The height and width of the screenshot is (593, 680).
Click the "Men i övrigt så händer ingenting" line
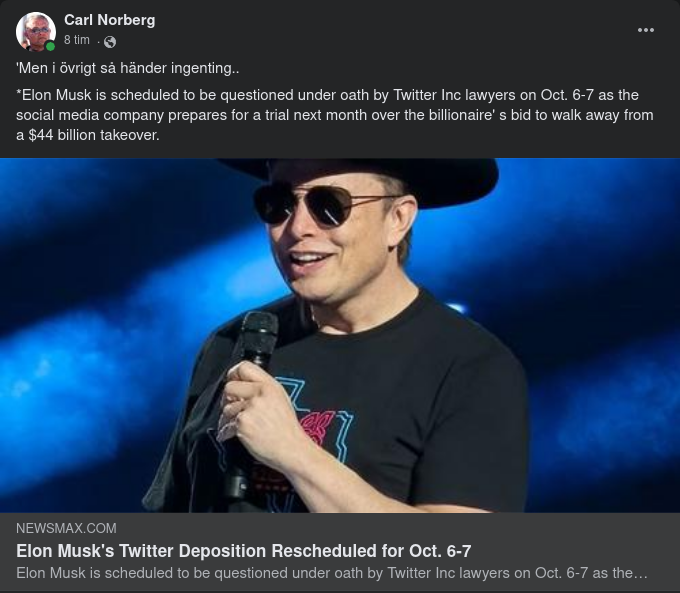click(128, 68)
